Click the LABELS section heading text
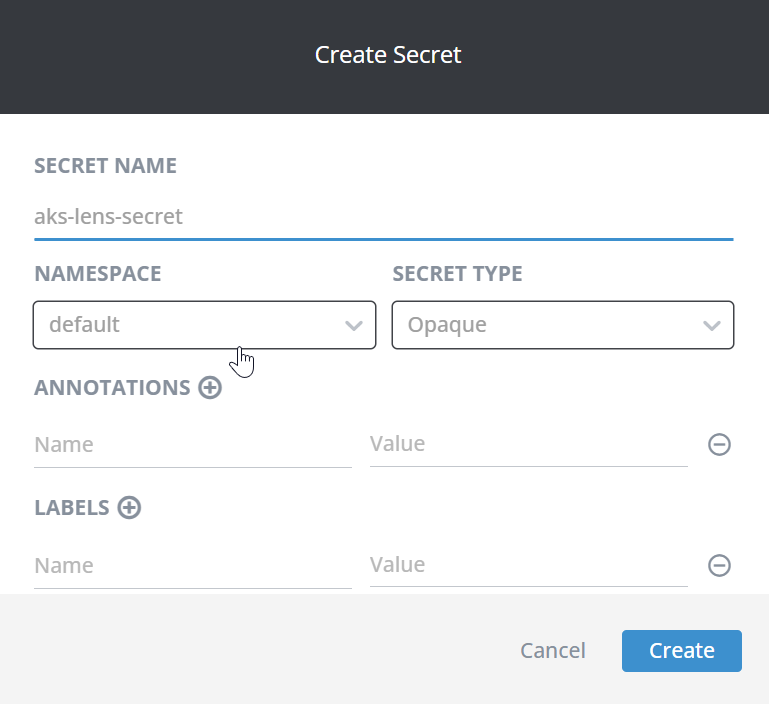Viewport: 769px width, 704px height. 72,508
